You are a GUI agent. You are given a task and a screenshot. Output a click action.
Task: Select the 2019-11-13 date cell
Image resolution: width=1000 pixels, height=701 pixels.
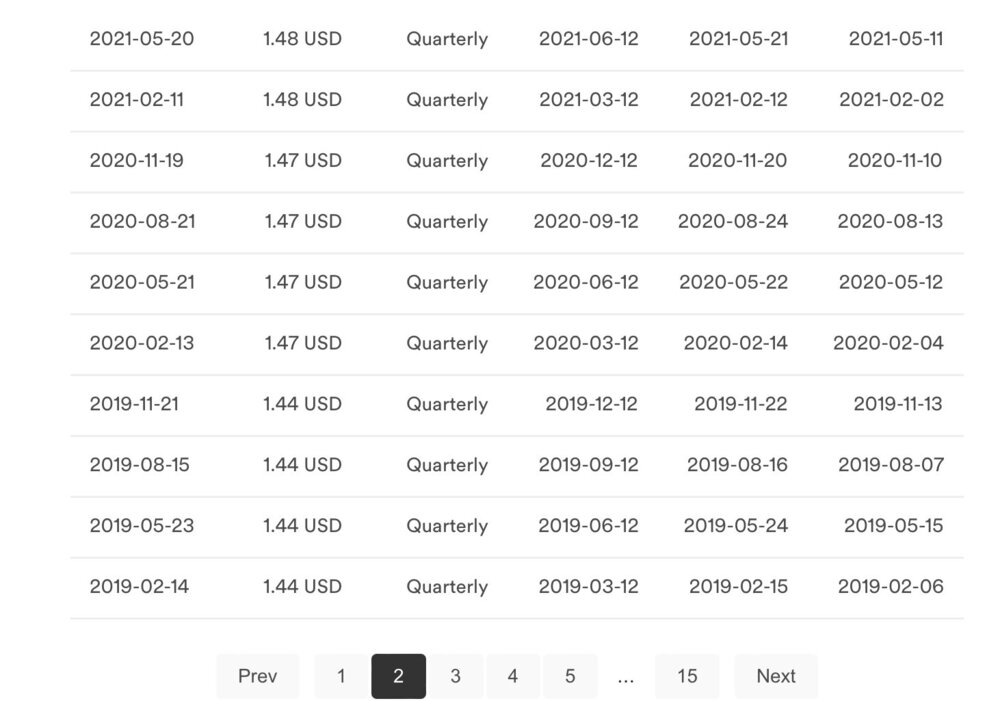(x=898, y=404)
